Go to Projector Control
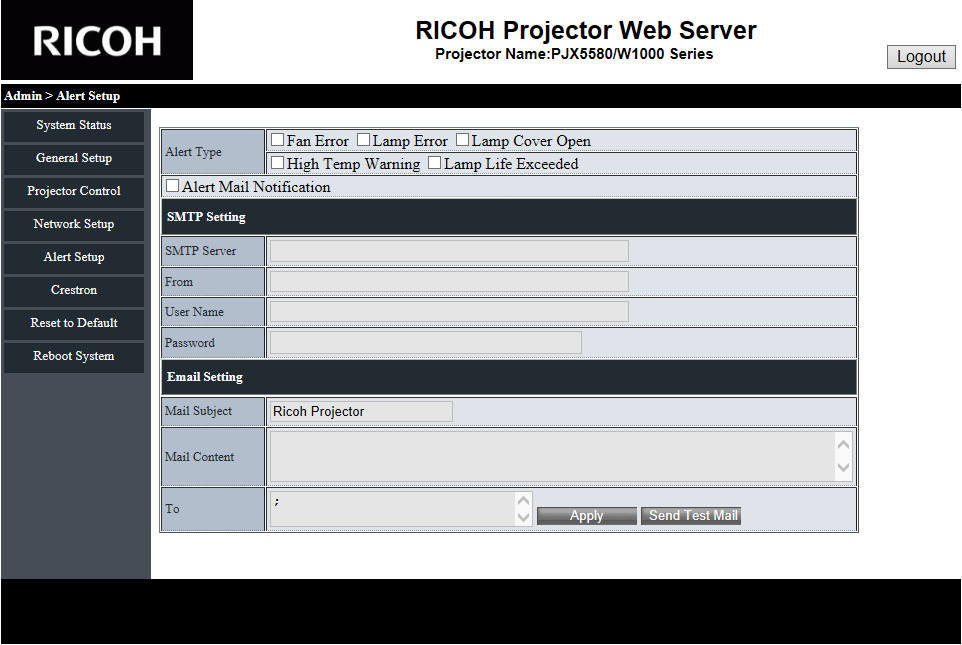 point(74,191)
